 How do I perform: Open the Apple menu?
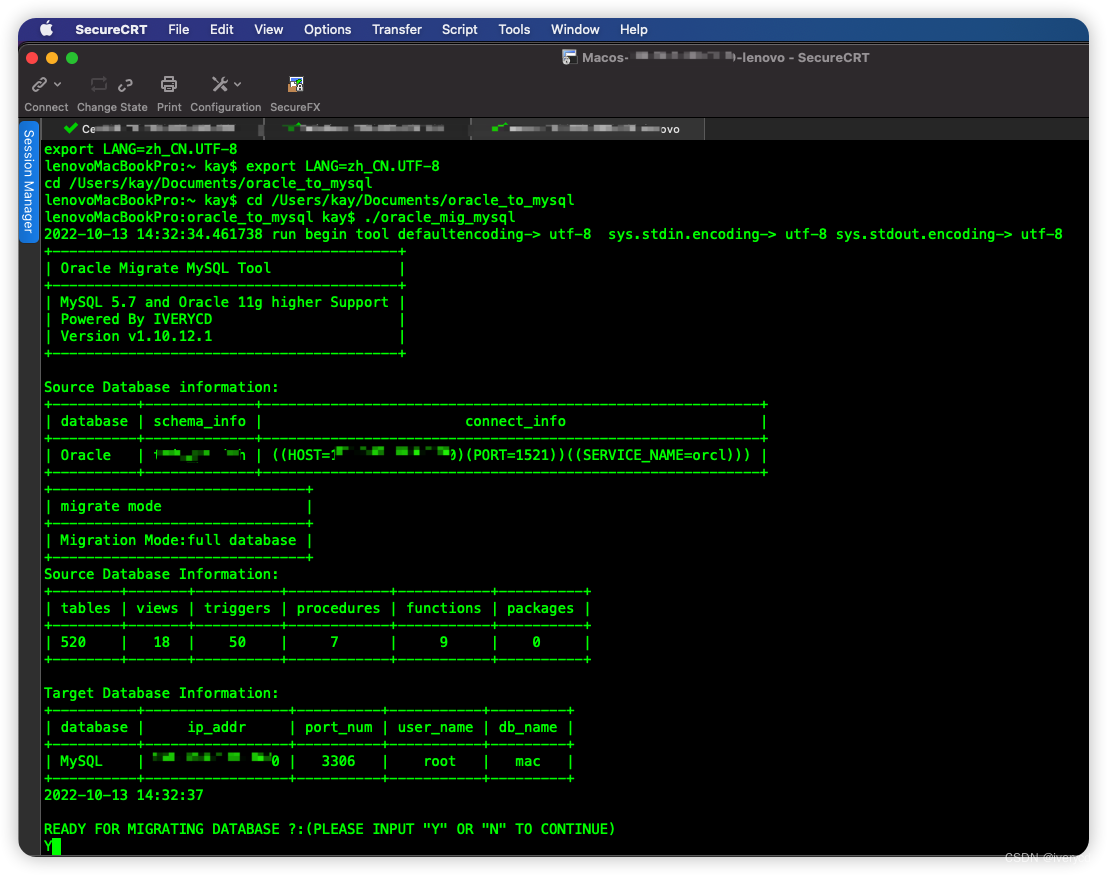tap(47, 29)
